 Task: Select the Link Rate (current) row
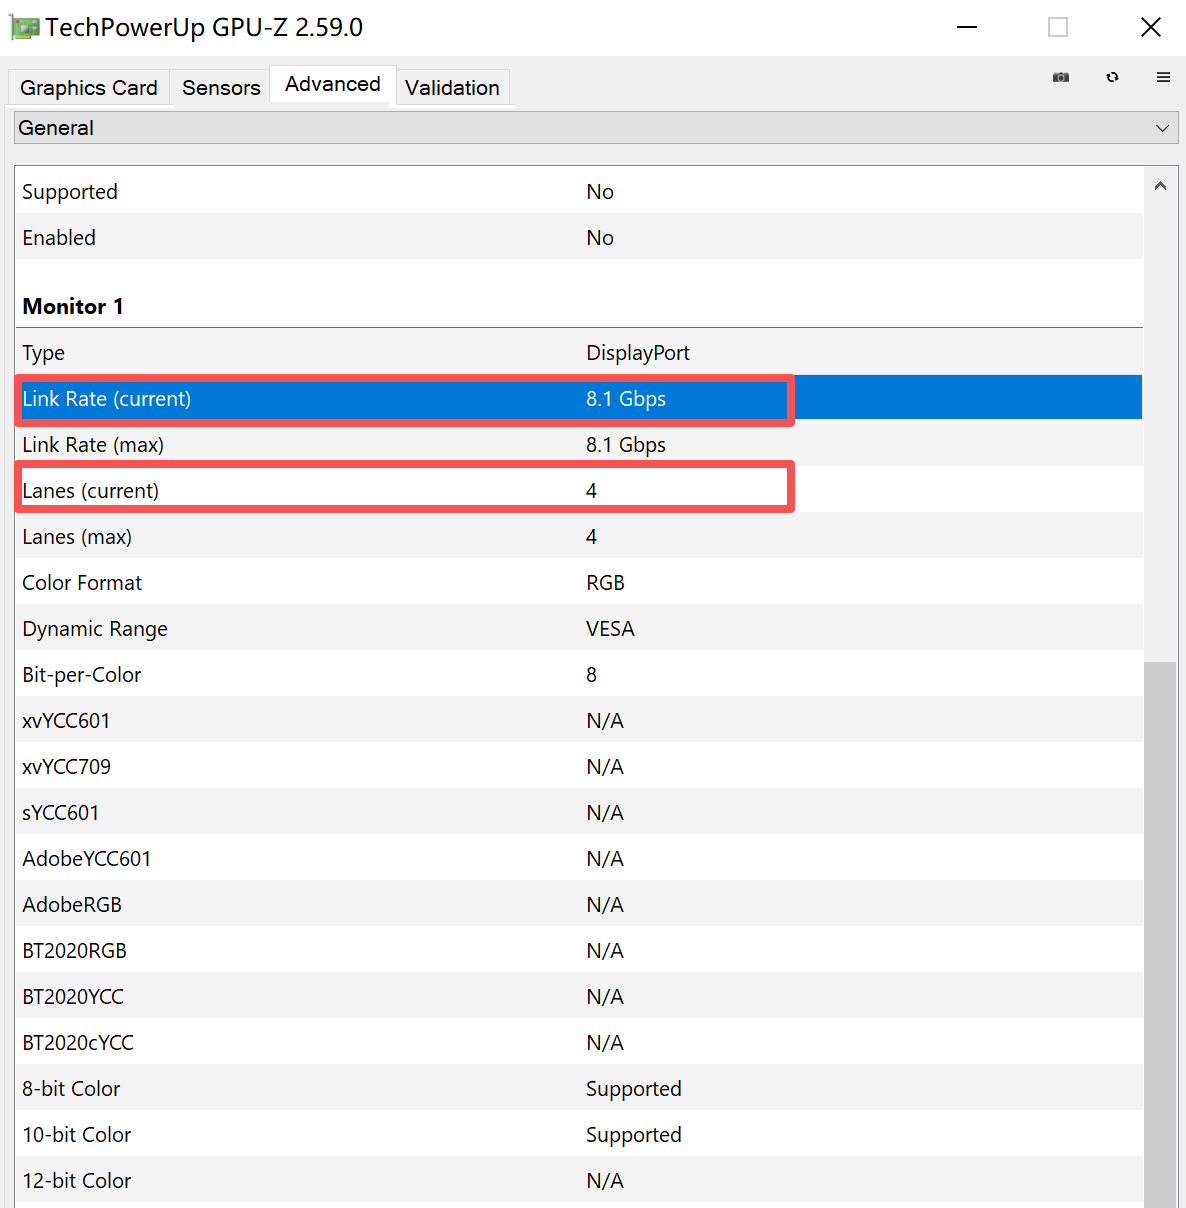tap(579, 398)
